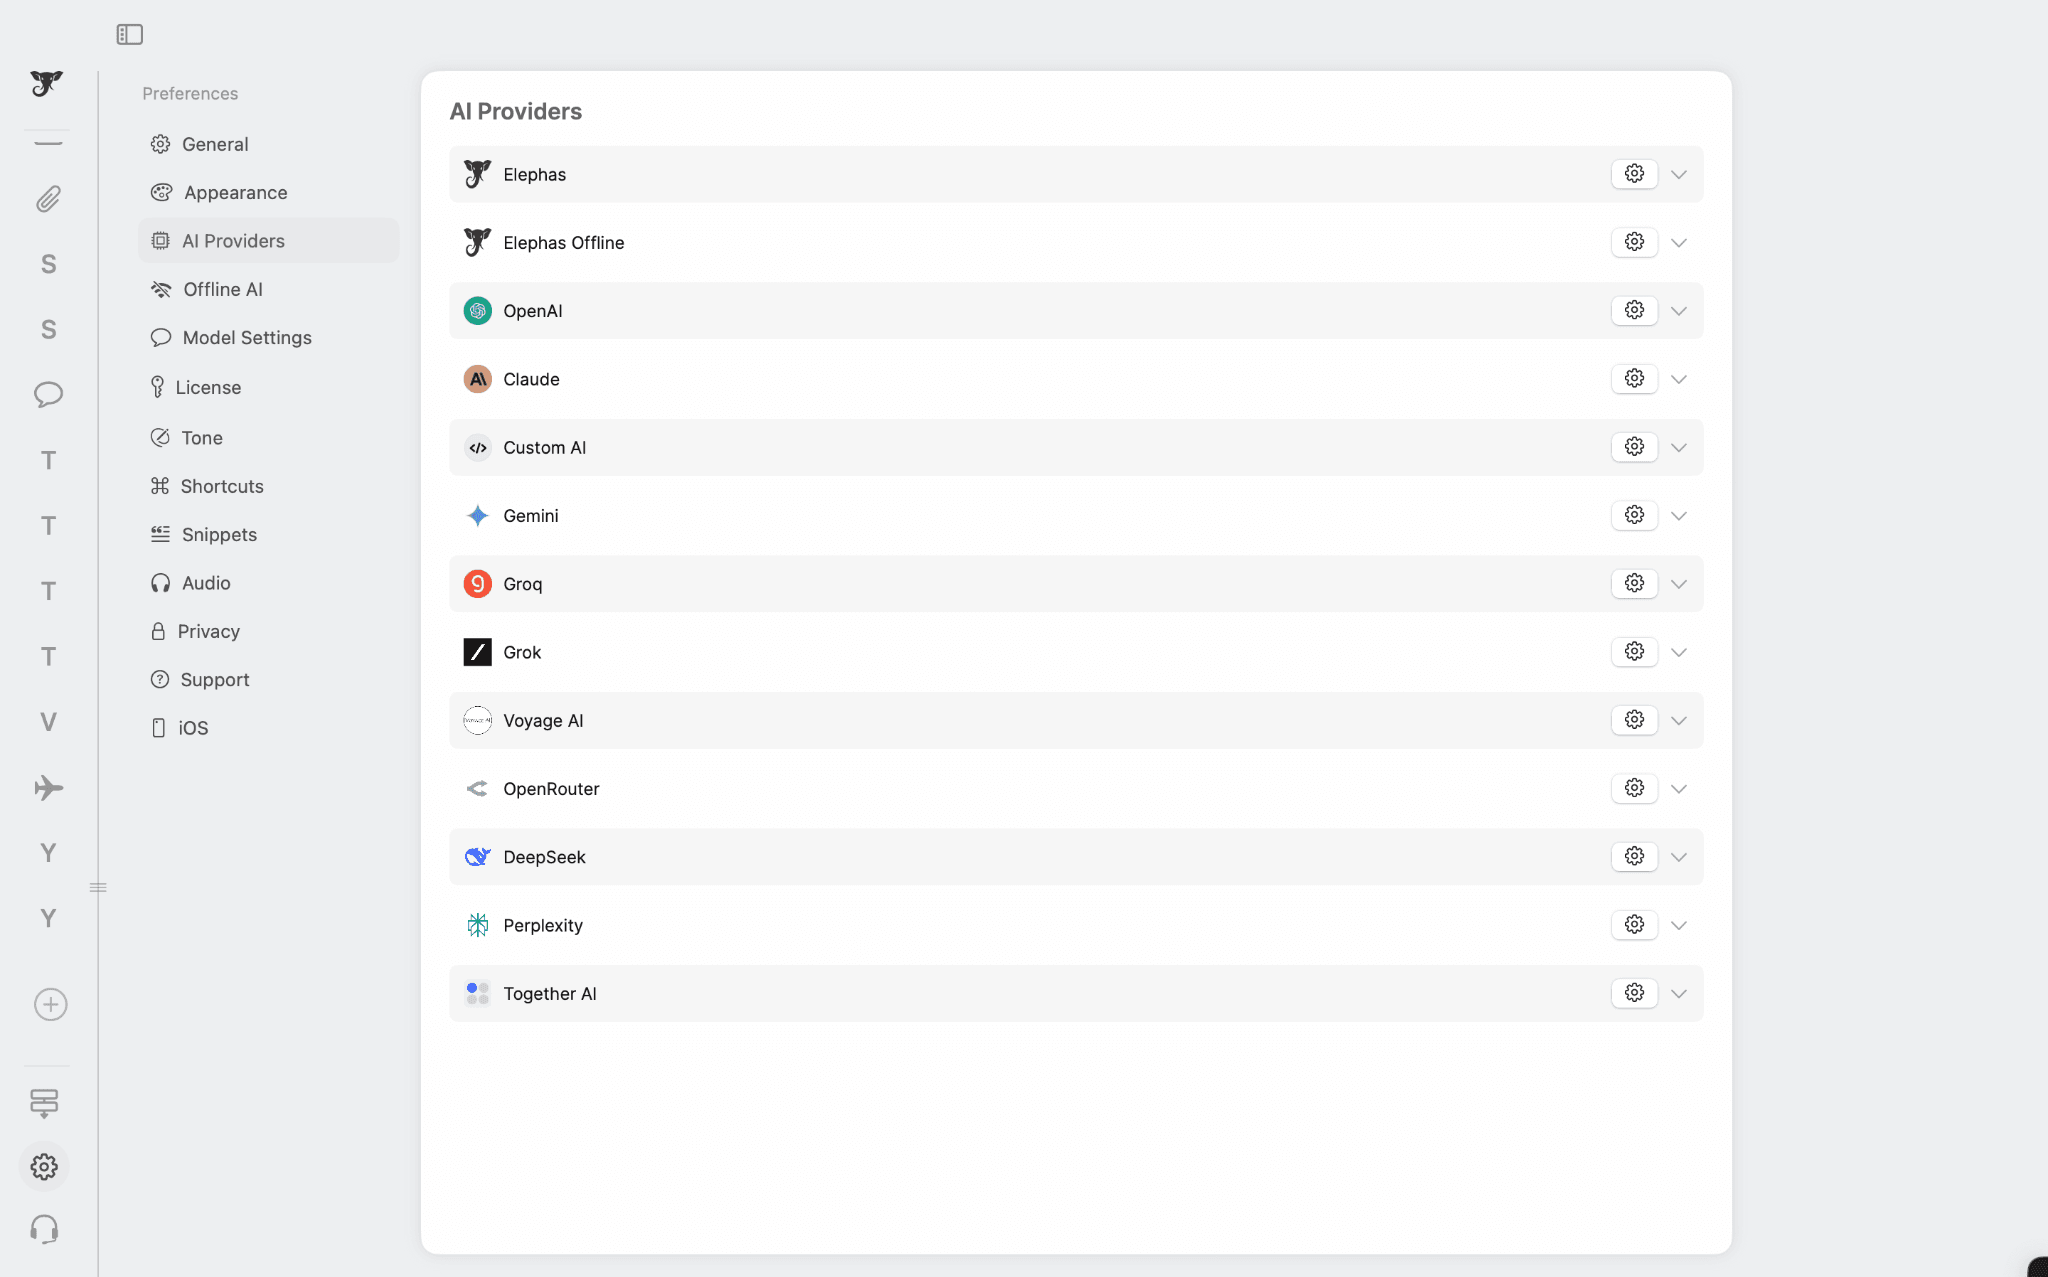Click the airplane icon in the left sidebar
Image resolution: width=2048 pixels, height=1277 pixels.
coord(47,788)
